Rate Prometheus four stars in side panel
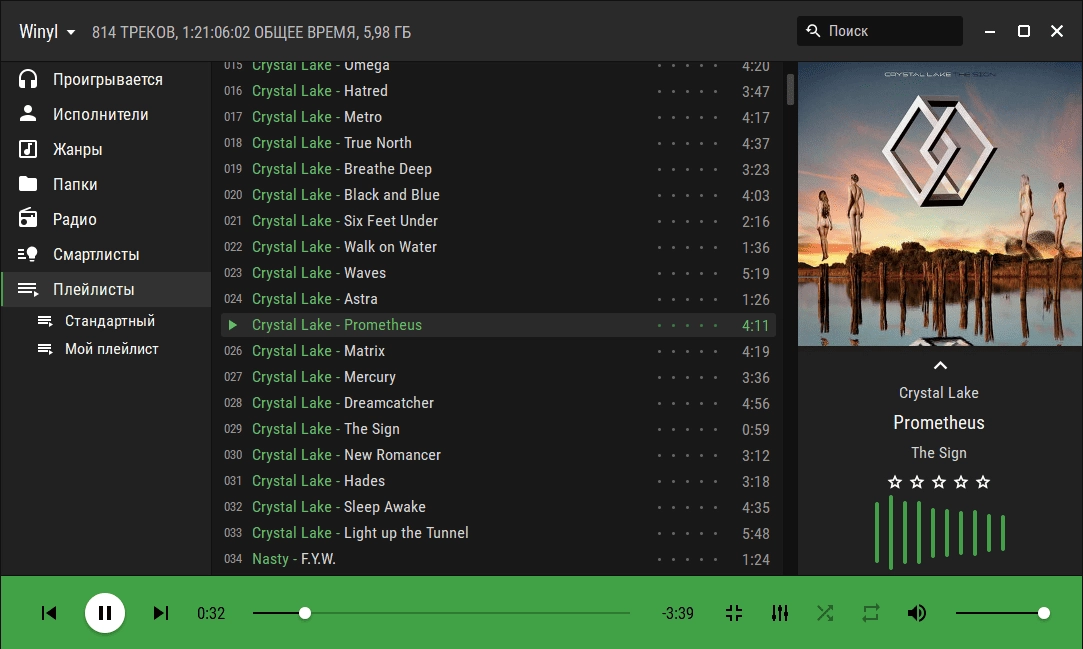 tap(961, 482)
